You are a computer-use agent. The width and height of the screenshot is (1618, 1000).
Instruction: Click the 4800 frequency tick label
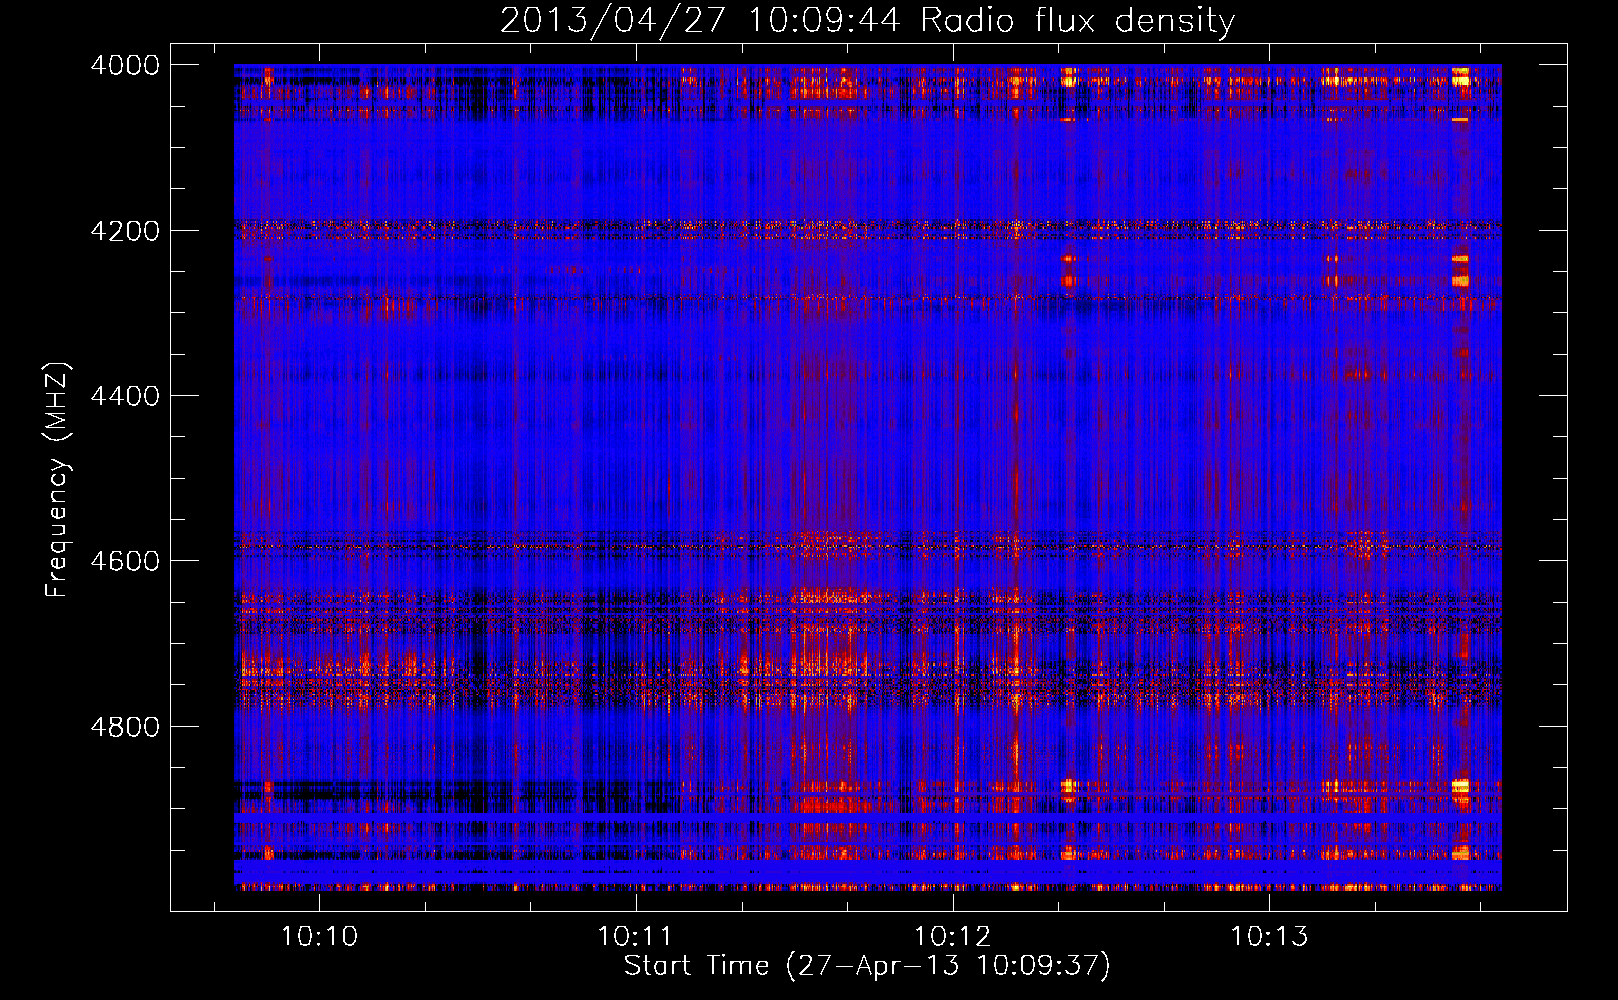125,727
